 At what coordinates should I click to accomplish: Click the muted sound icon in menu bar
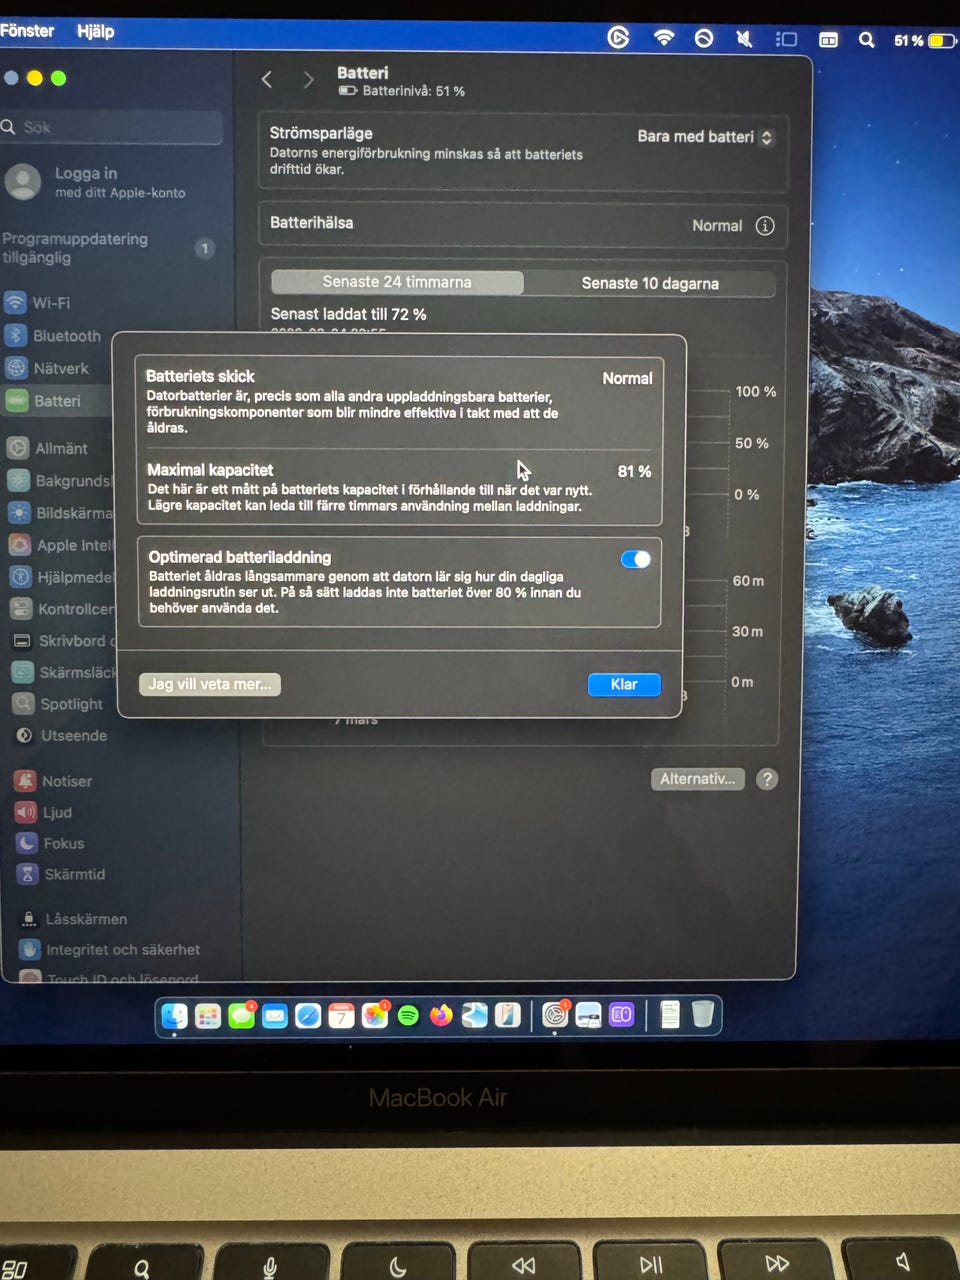(744, 39)
